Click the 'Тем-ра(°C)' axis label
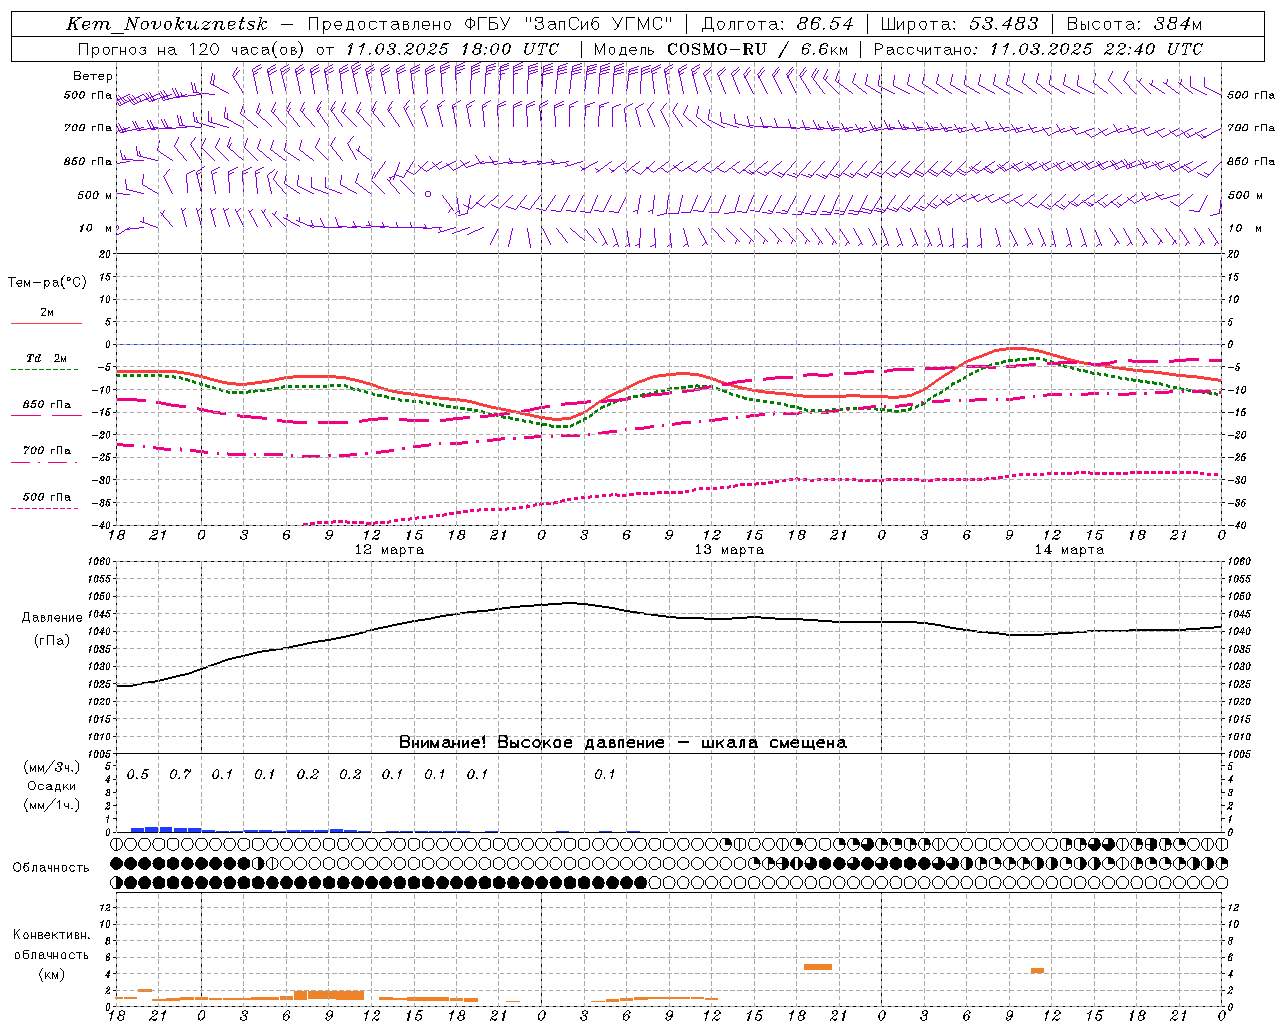 click(x=47, y=283)
